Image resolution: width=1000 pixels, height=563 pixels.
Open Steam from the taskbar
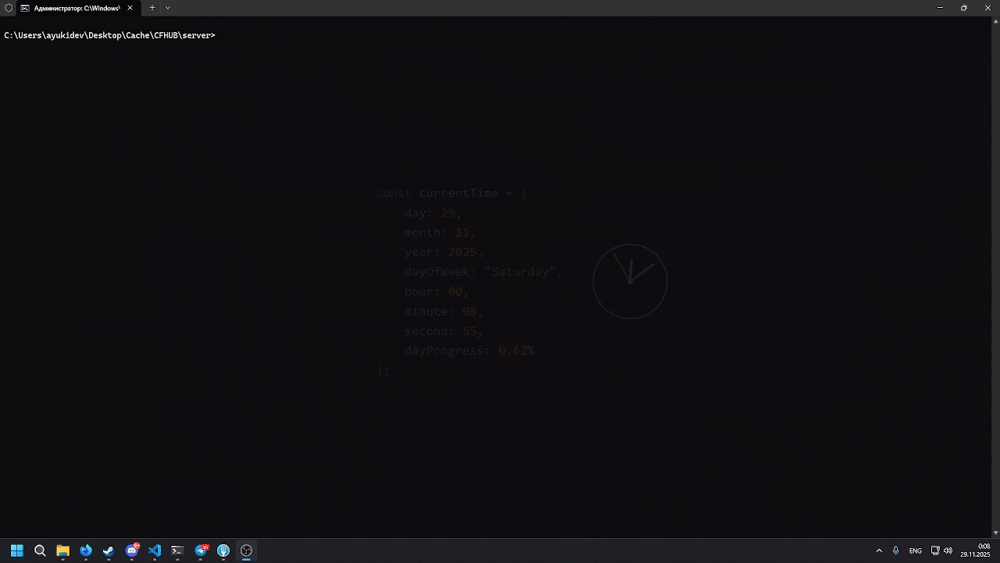pyautogui.click(x=108, y=550)
